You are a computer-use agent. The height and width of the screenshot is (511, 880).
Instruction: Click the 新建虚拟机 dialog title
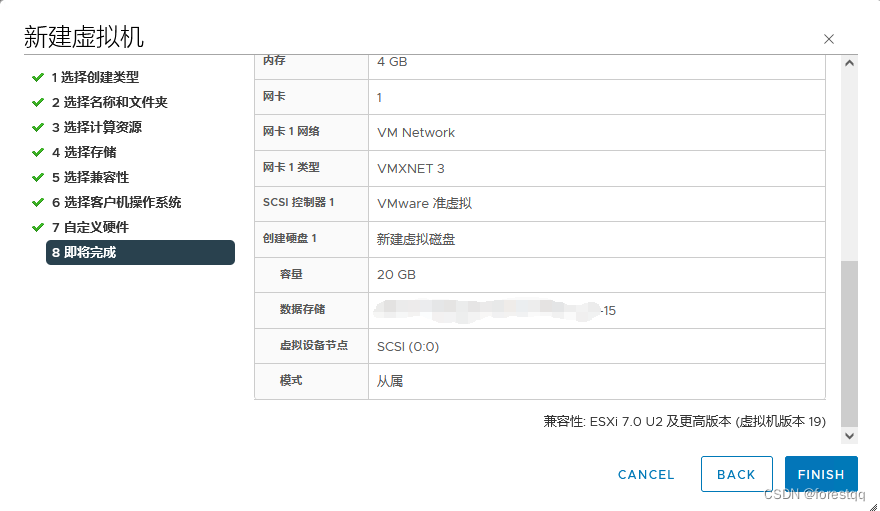point(84,37)
